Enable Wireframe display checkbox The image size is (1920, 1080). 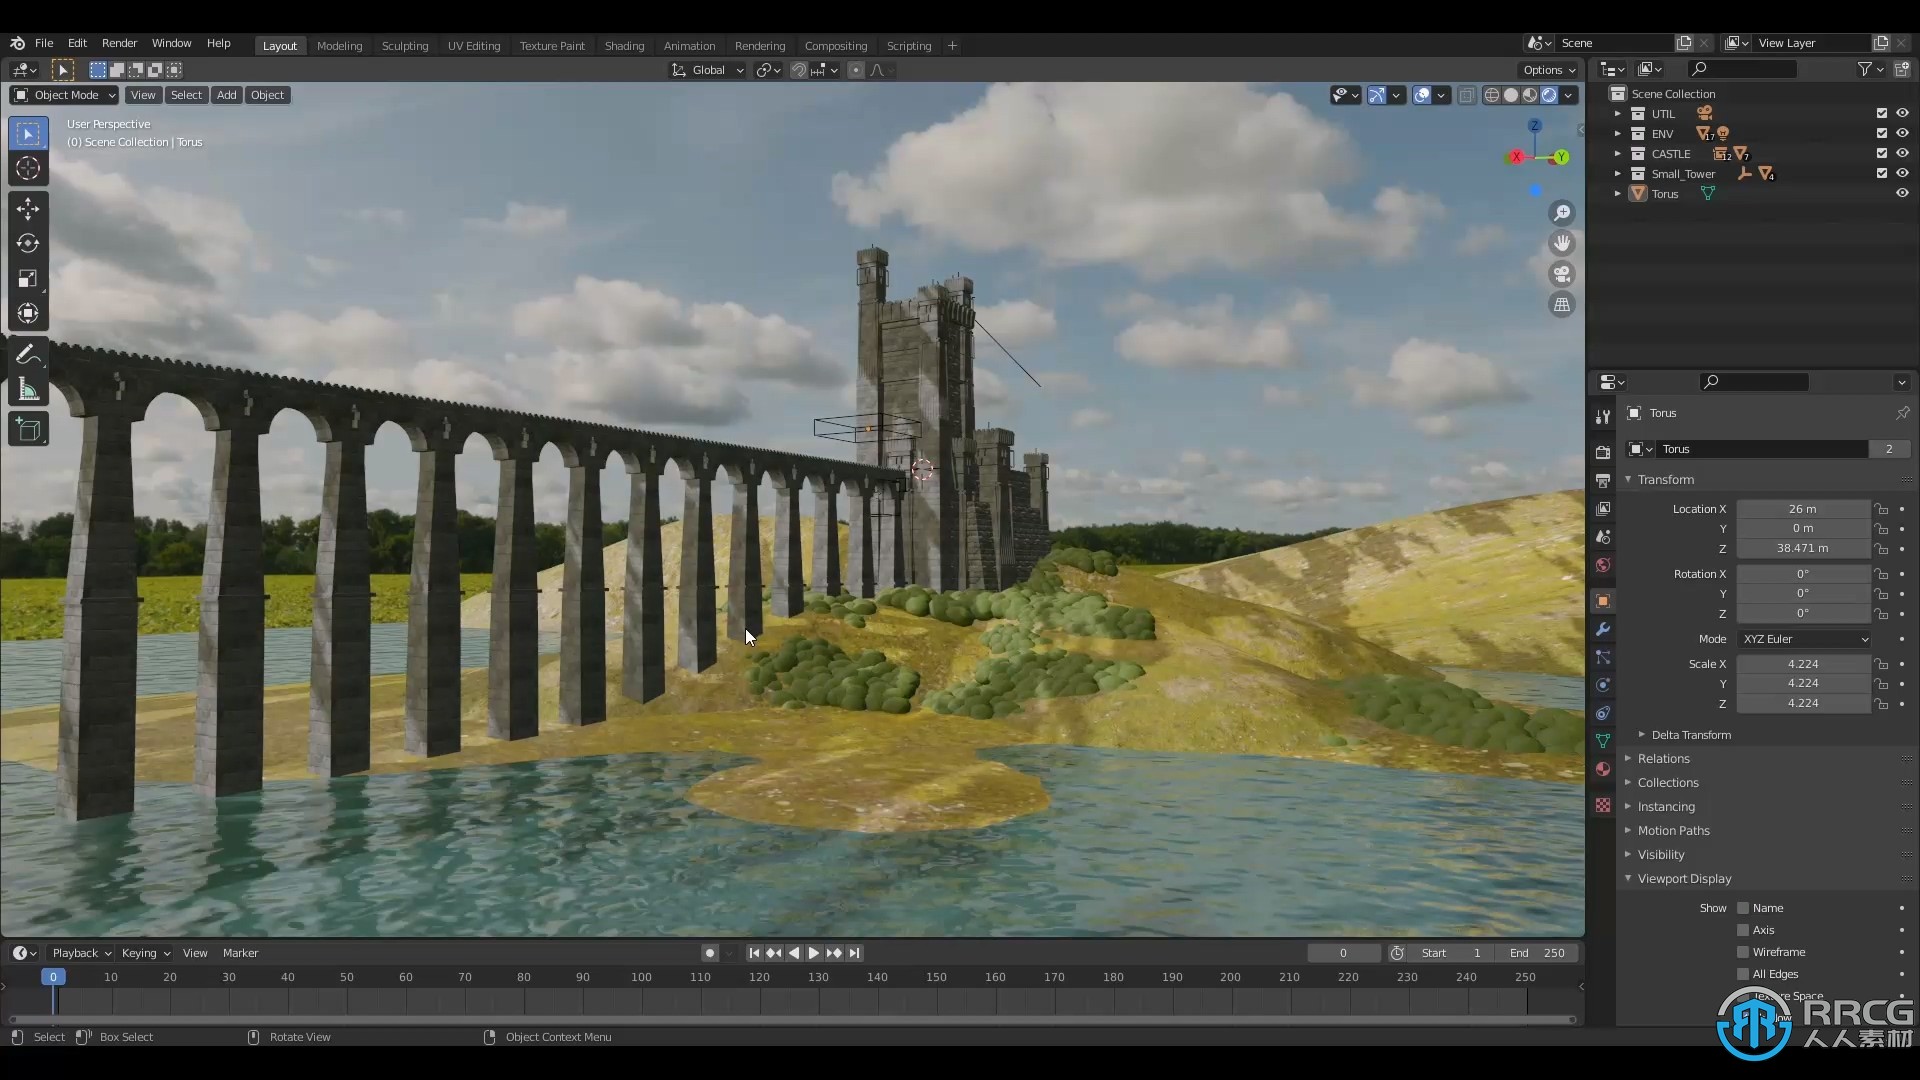[1743, 952]
